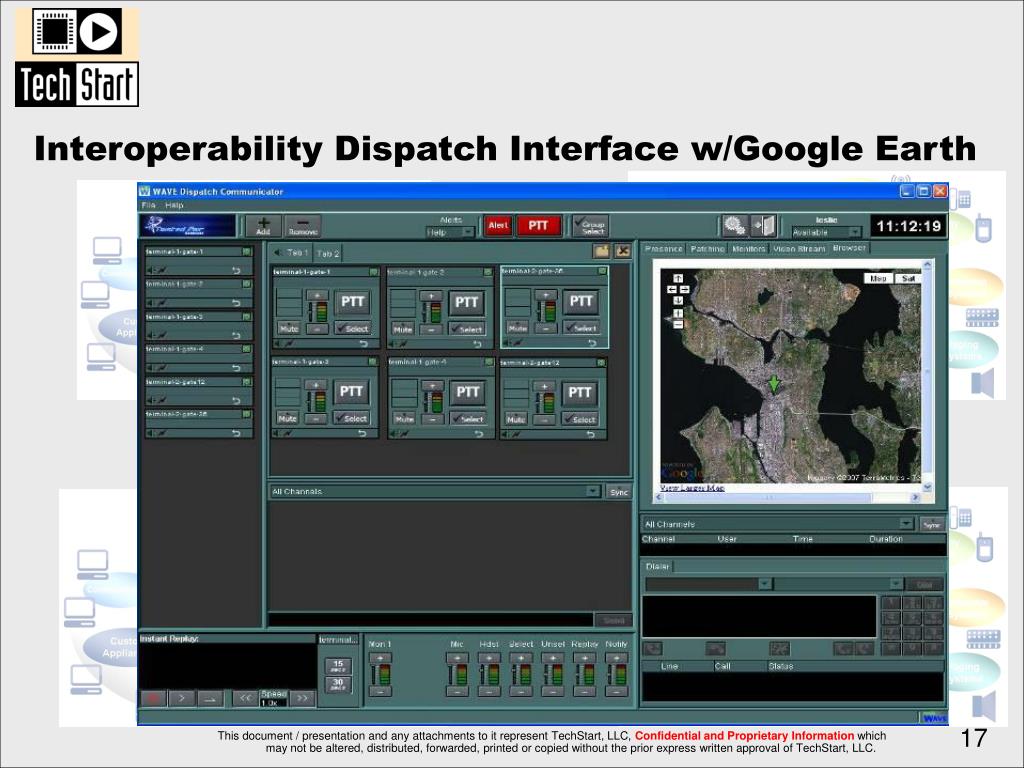The height and width of the screenshot is (768, 1024).
Task: Open the File menu
Action: pyautogui.click(x=148, y=205)
